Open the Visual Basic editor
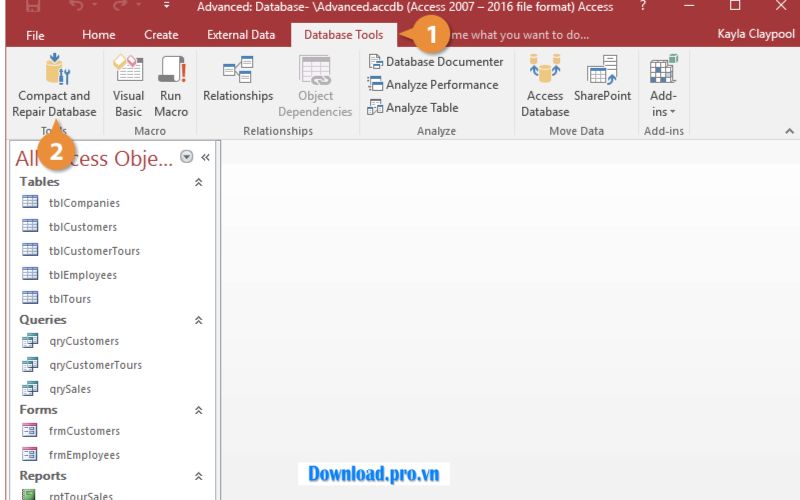Image resolution: width=800 pixels, height=500 pixels. click(x=128, y=86)
